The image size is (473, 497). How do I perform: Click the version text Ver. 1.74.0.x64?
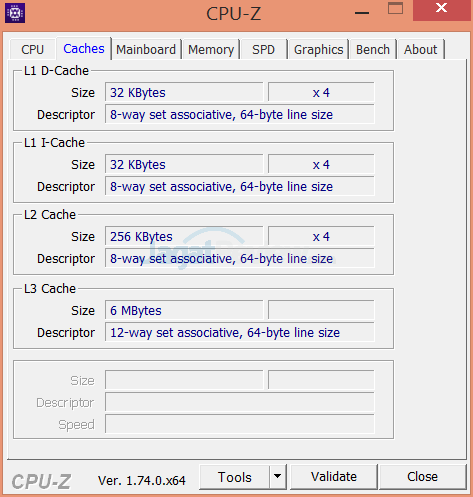(x=141, y=480)
